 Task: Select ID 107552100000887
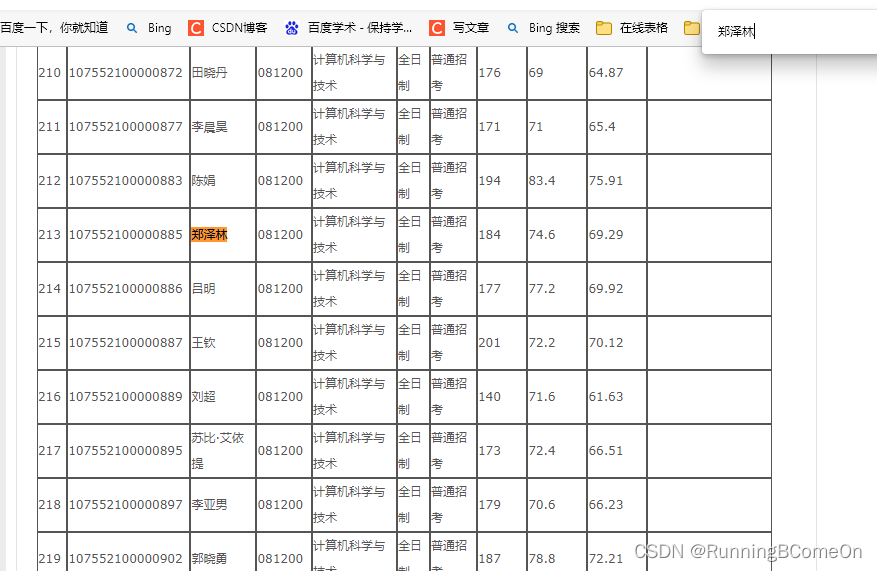click(125, 343)
